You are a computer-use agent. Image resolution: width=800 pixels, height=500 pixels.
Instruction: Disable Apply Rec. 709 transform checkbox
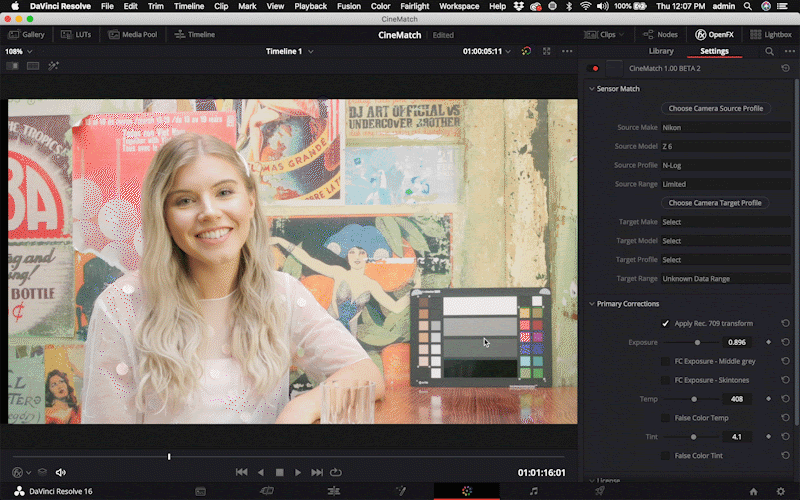(666, 323)
